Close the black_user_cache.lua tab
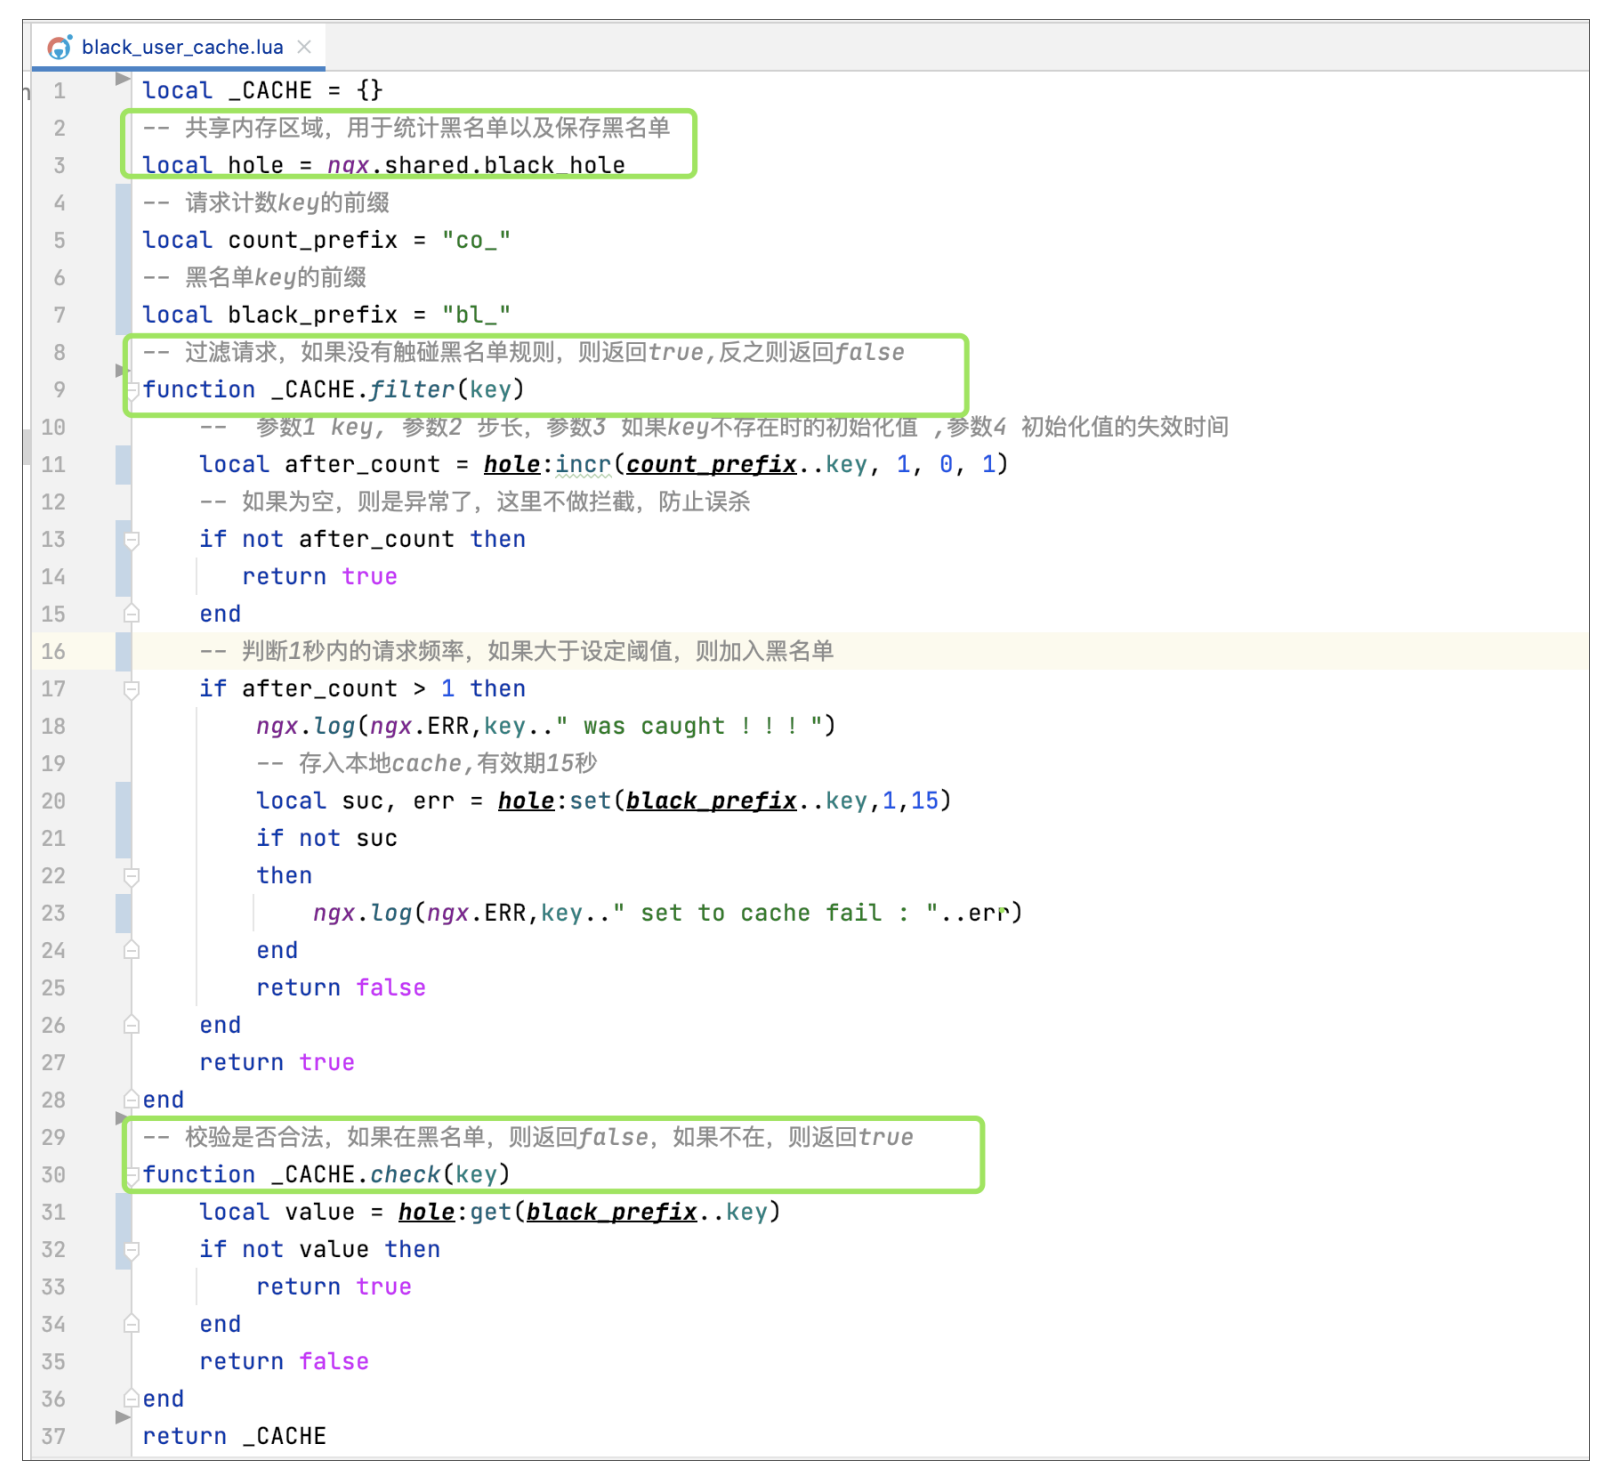1616x1483 pixels. 304,47
